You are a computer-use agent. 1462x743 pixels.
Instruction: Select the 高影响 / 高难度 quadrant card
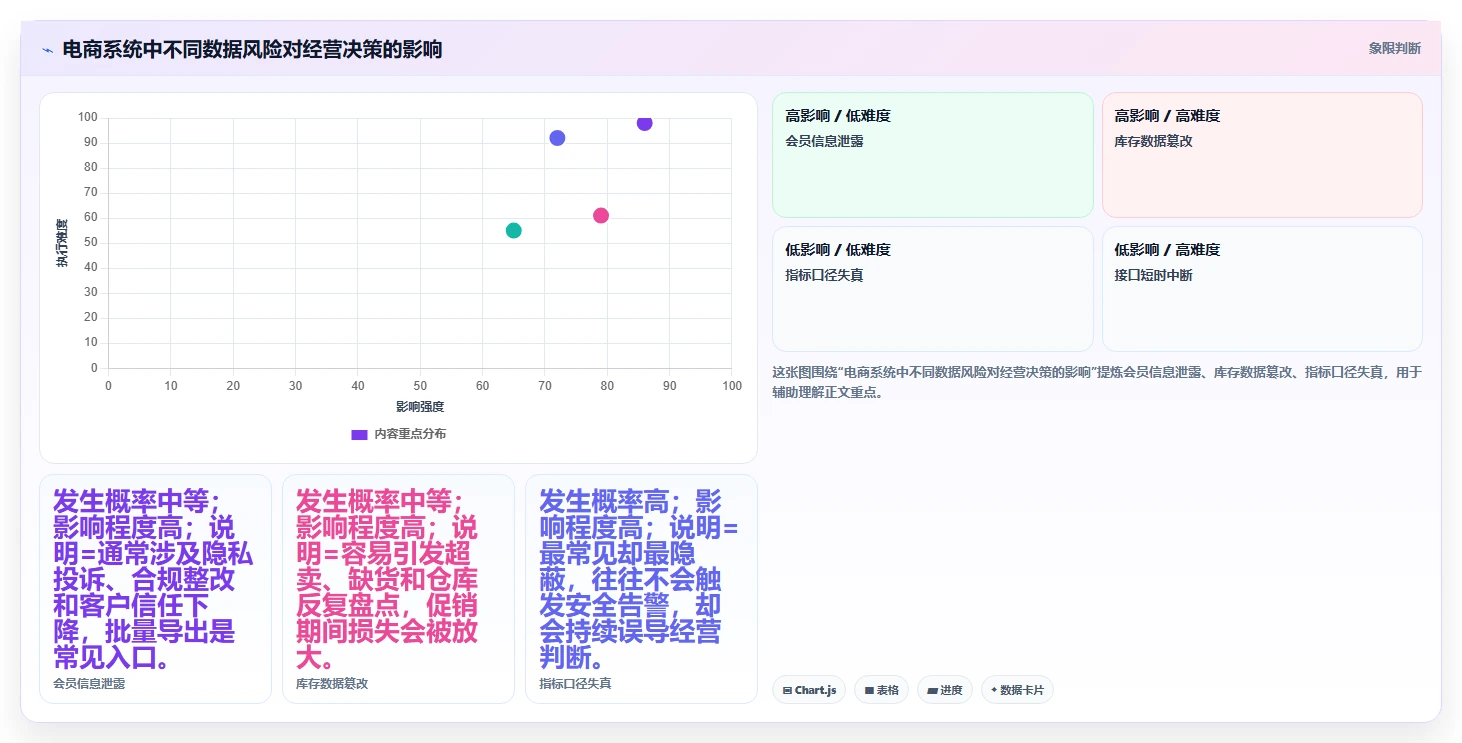pyautogui.click(x=1262, y=155)
